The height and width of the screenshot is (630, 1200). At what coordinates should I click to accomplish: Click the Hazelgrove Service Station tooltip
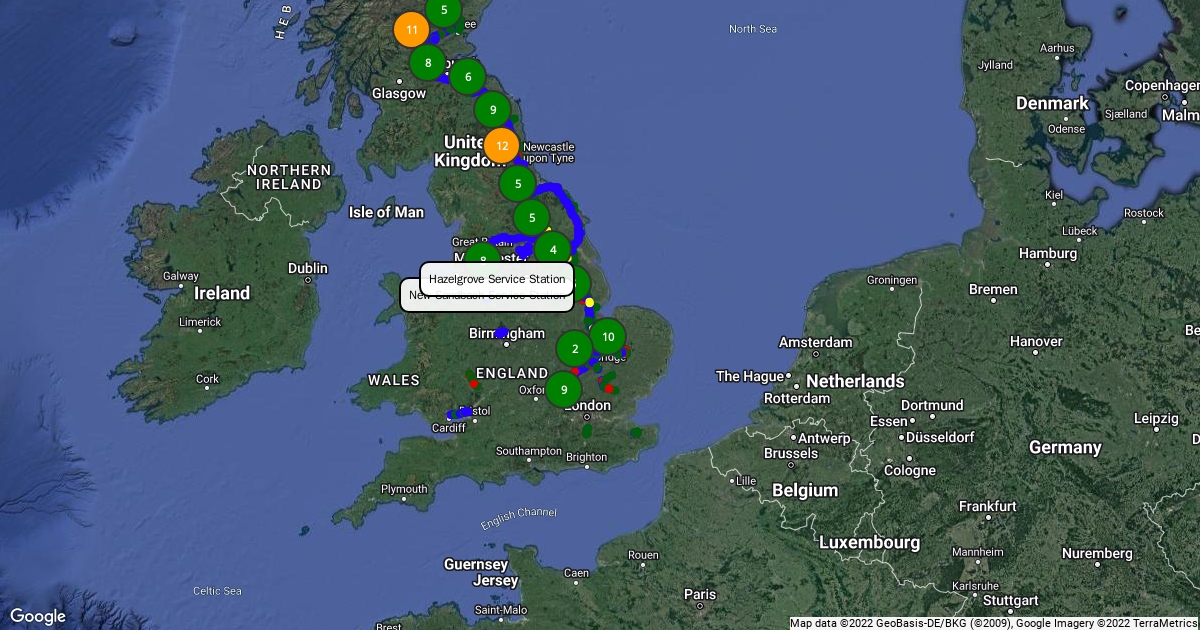click(497, 279)
